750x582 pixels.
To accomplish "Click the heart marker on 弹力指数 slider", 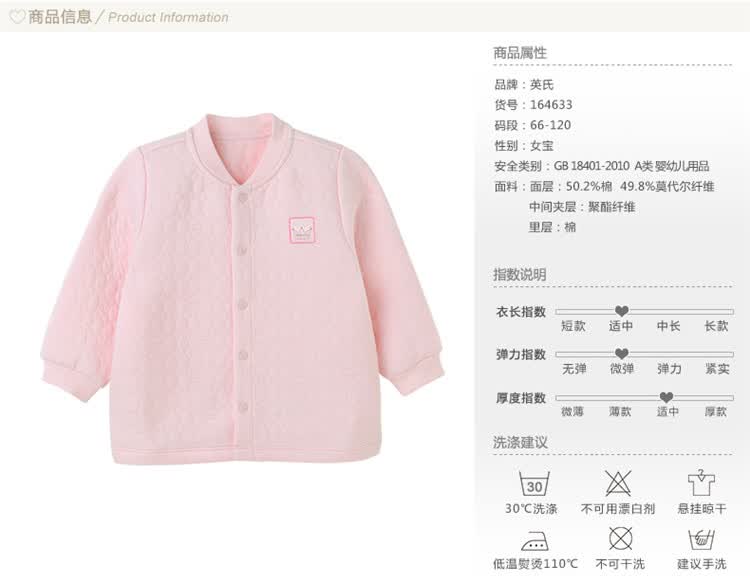I will (621, 354).
